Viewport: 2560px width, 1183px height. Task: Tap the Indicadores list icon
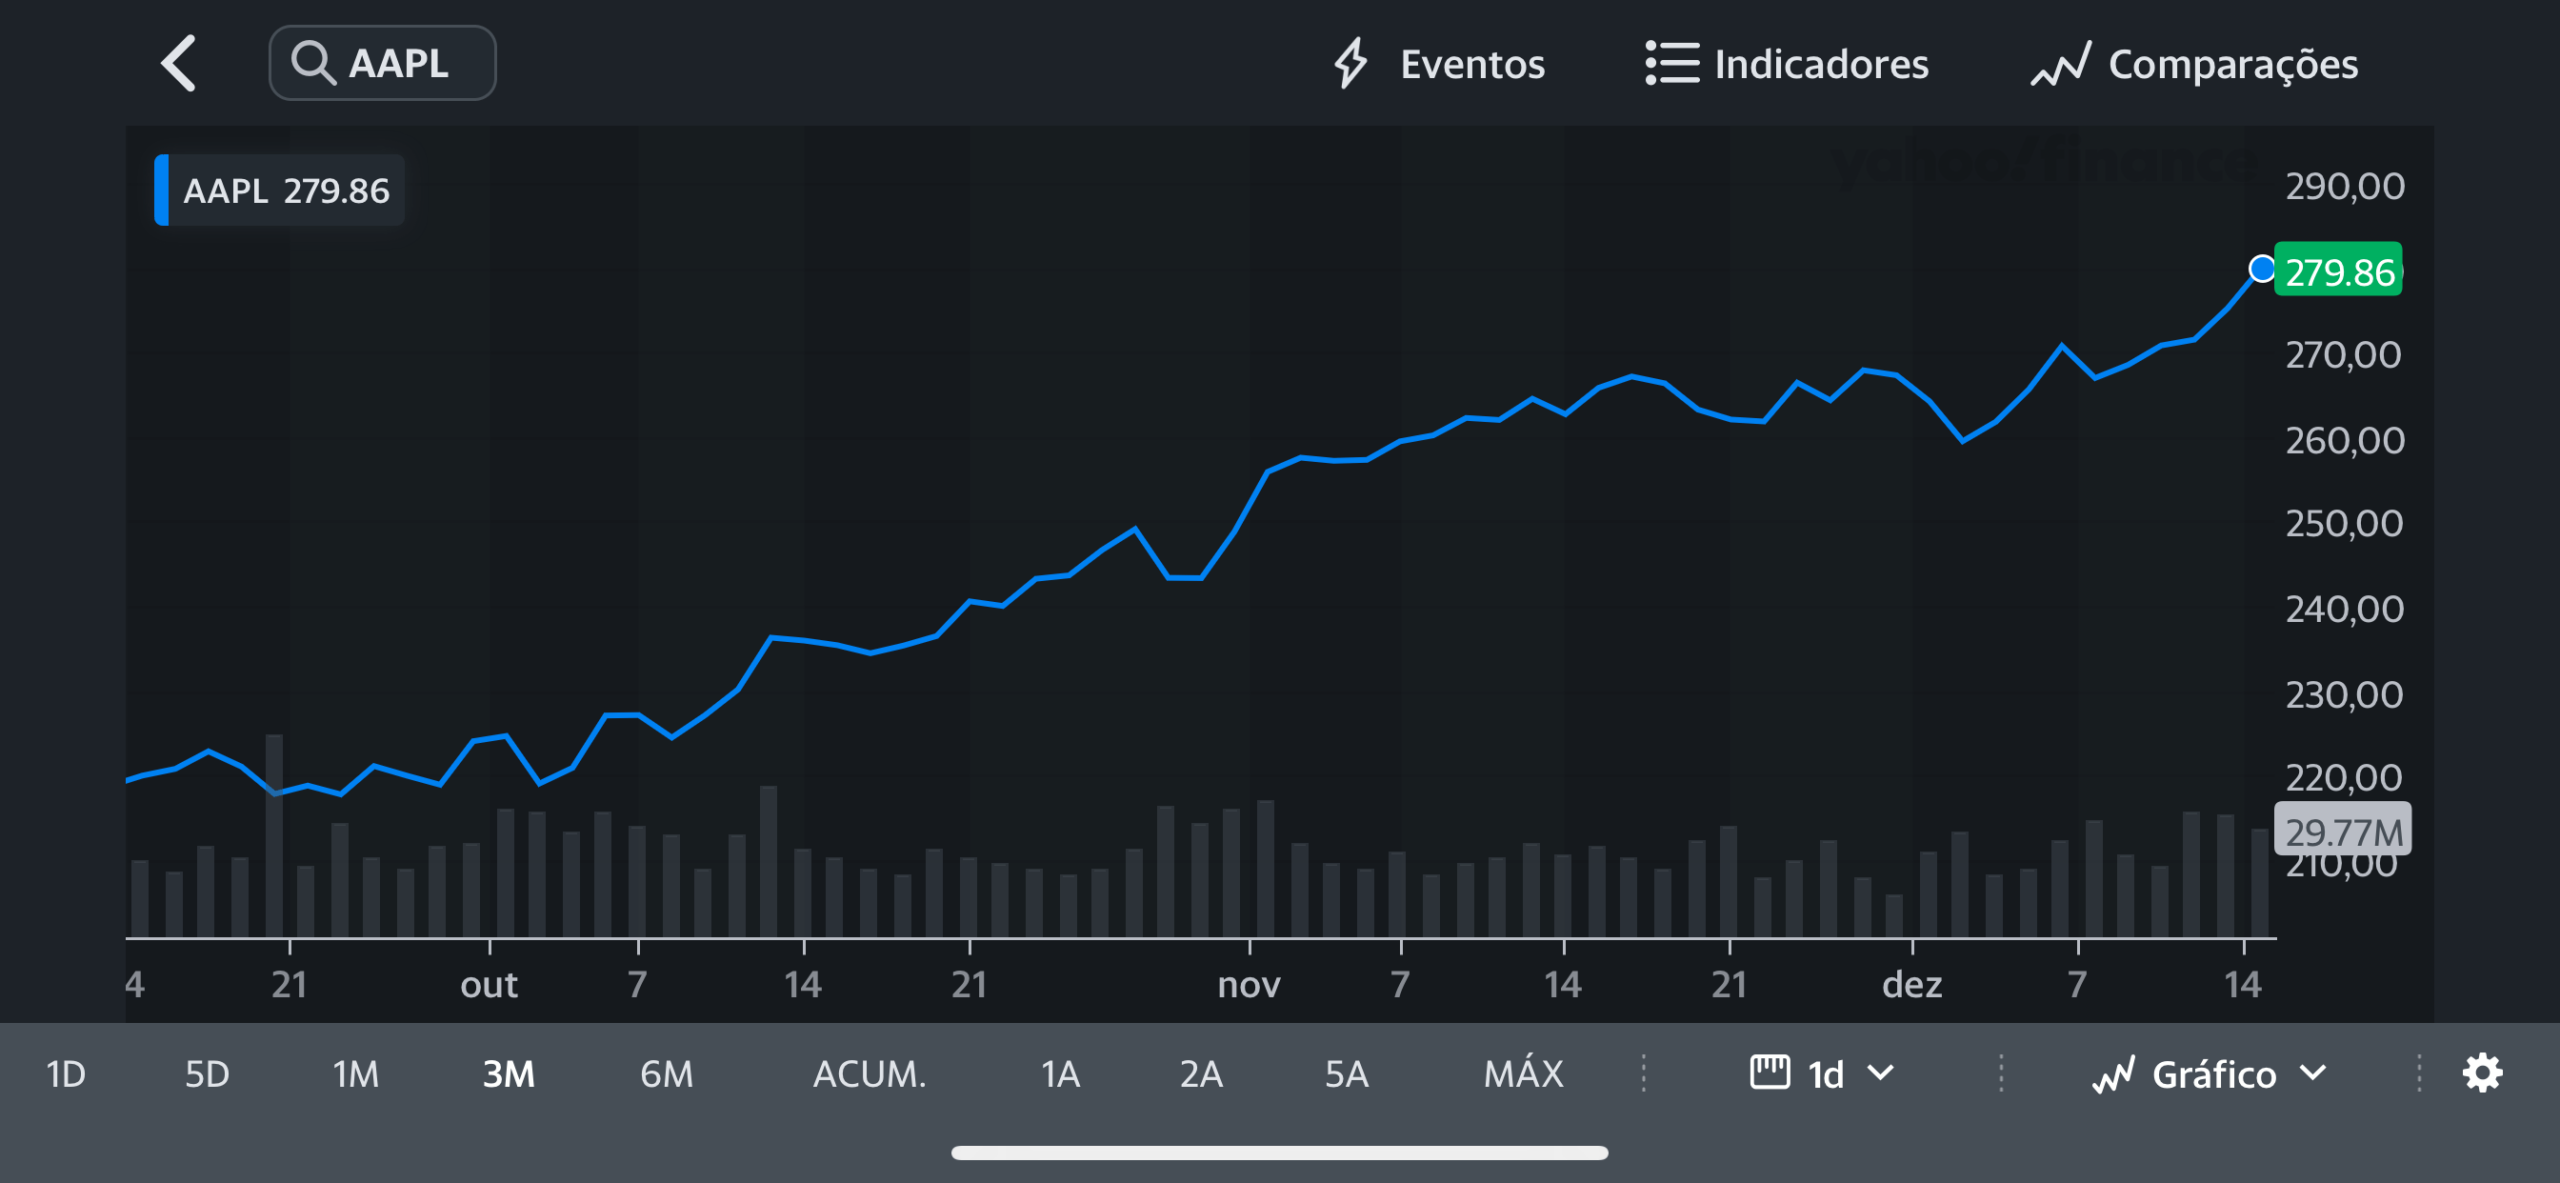(x=1672, y=63)
